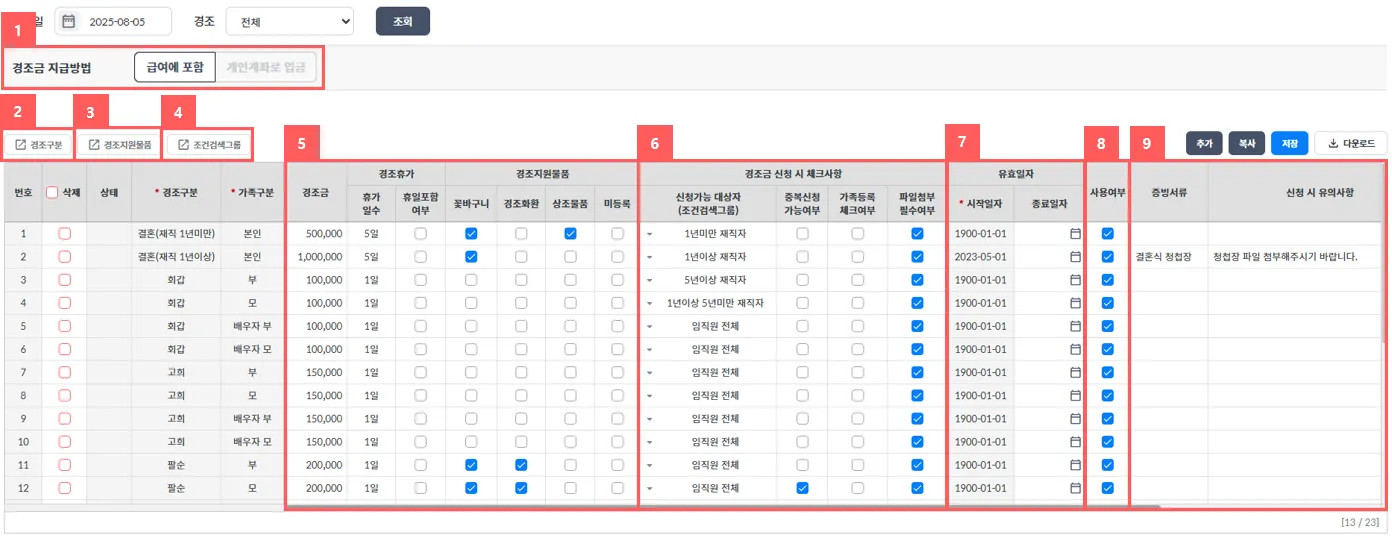This screenshot has height=539, width=1392.
Task: Expand 임직원 전체 dropdown in row 5
Action: pyautogui.click(x=647, y=326)
